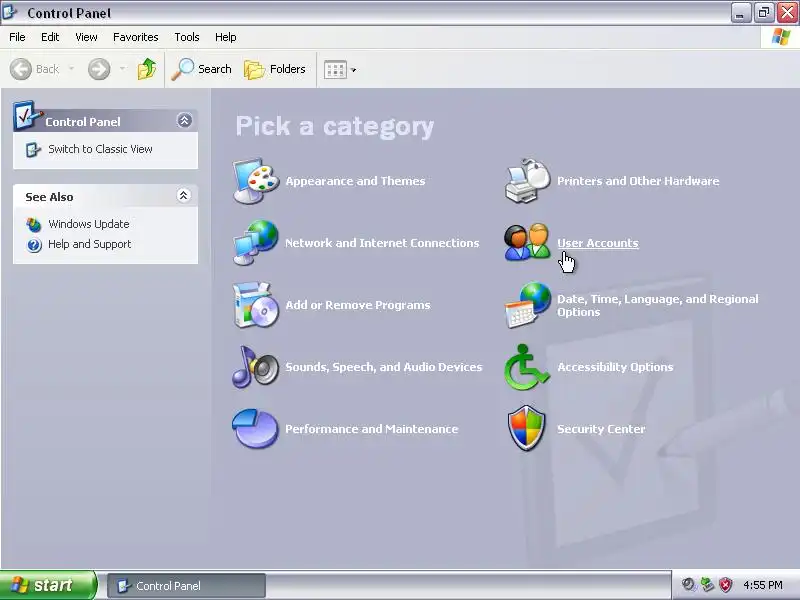Open Date, Time, Language, and Regional Options link

point(658,305)
